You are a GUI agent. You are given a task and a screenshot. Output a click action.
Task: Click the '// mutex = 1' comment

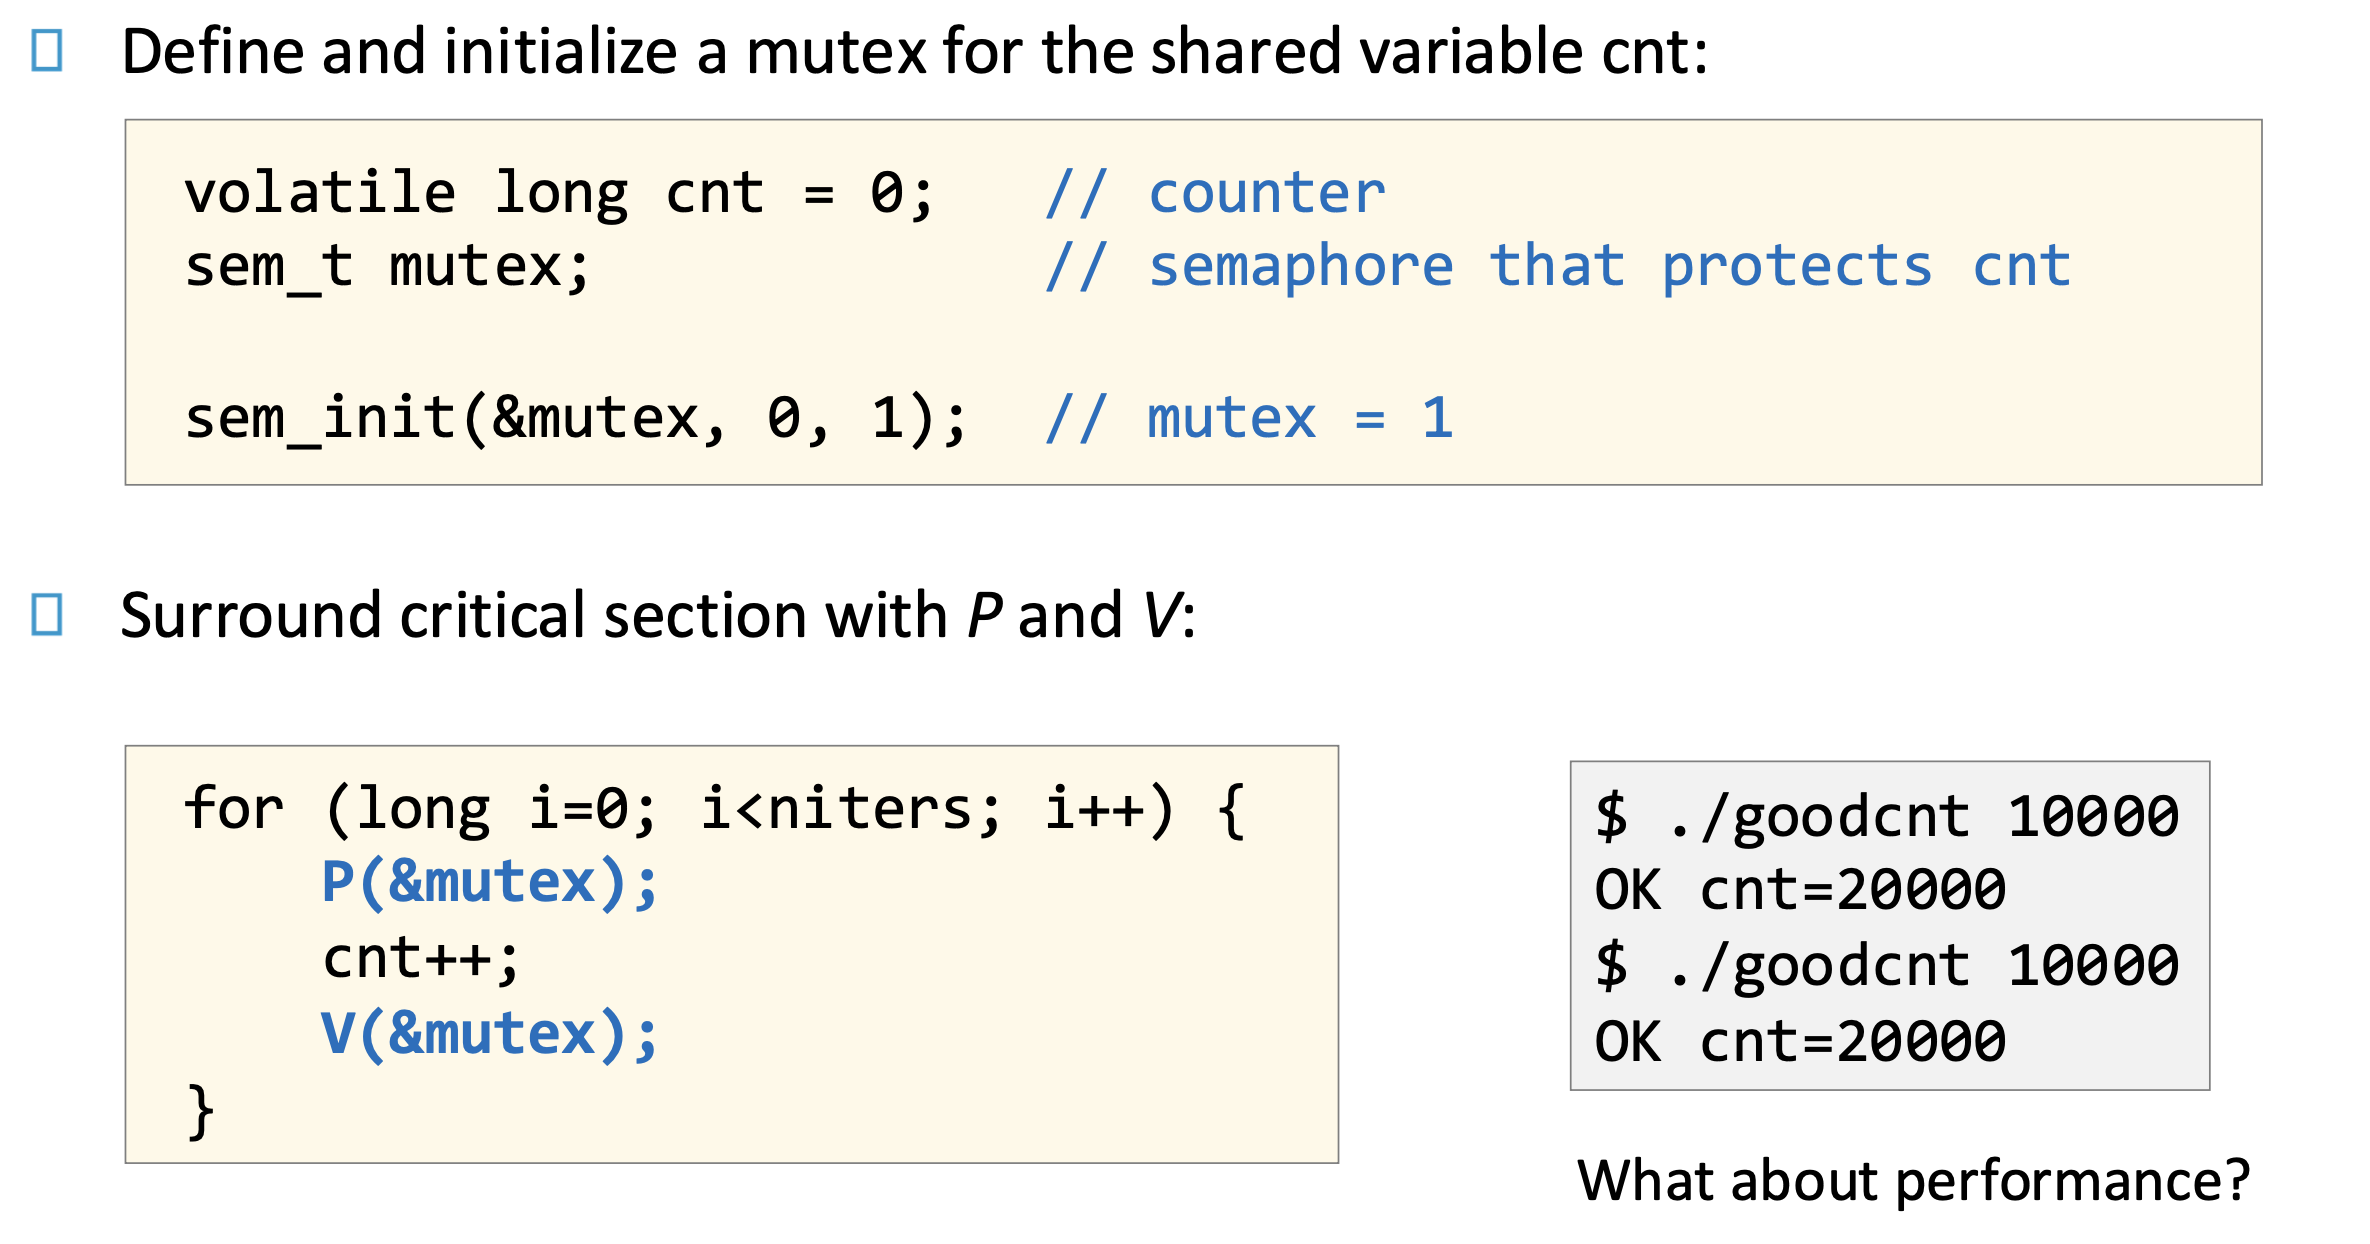(1249, 418)
